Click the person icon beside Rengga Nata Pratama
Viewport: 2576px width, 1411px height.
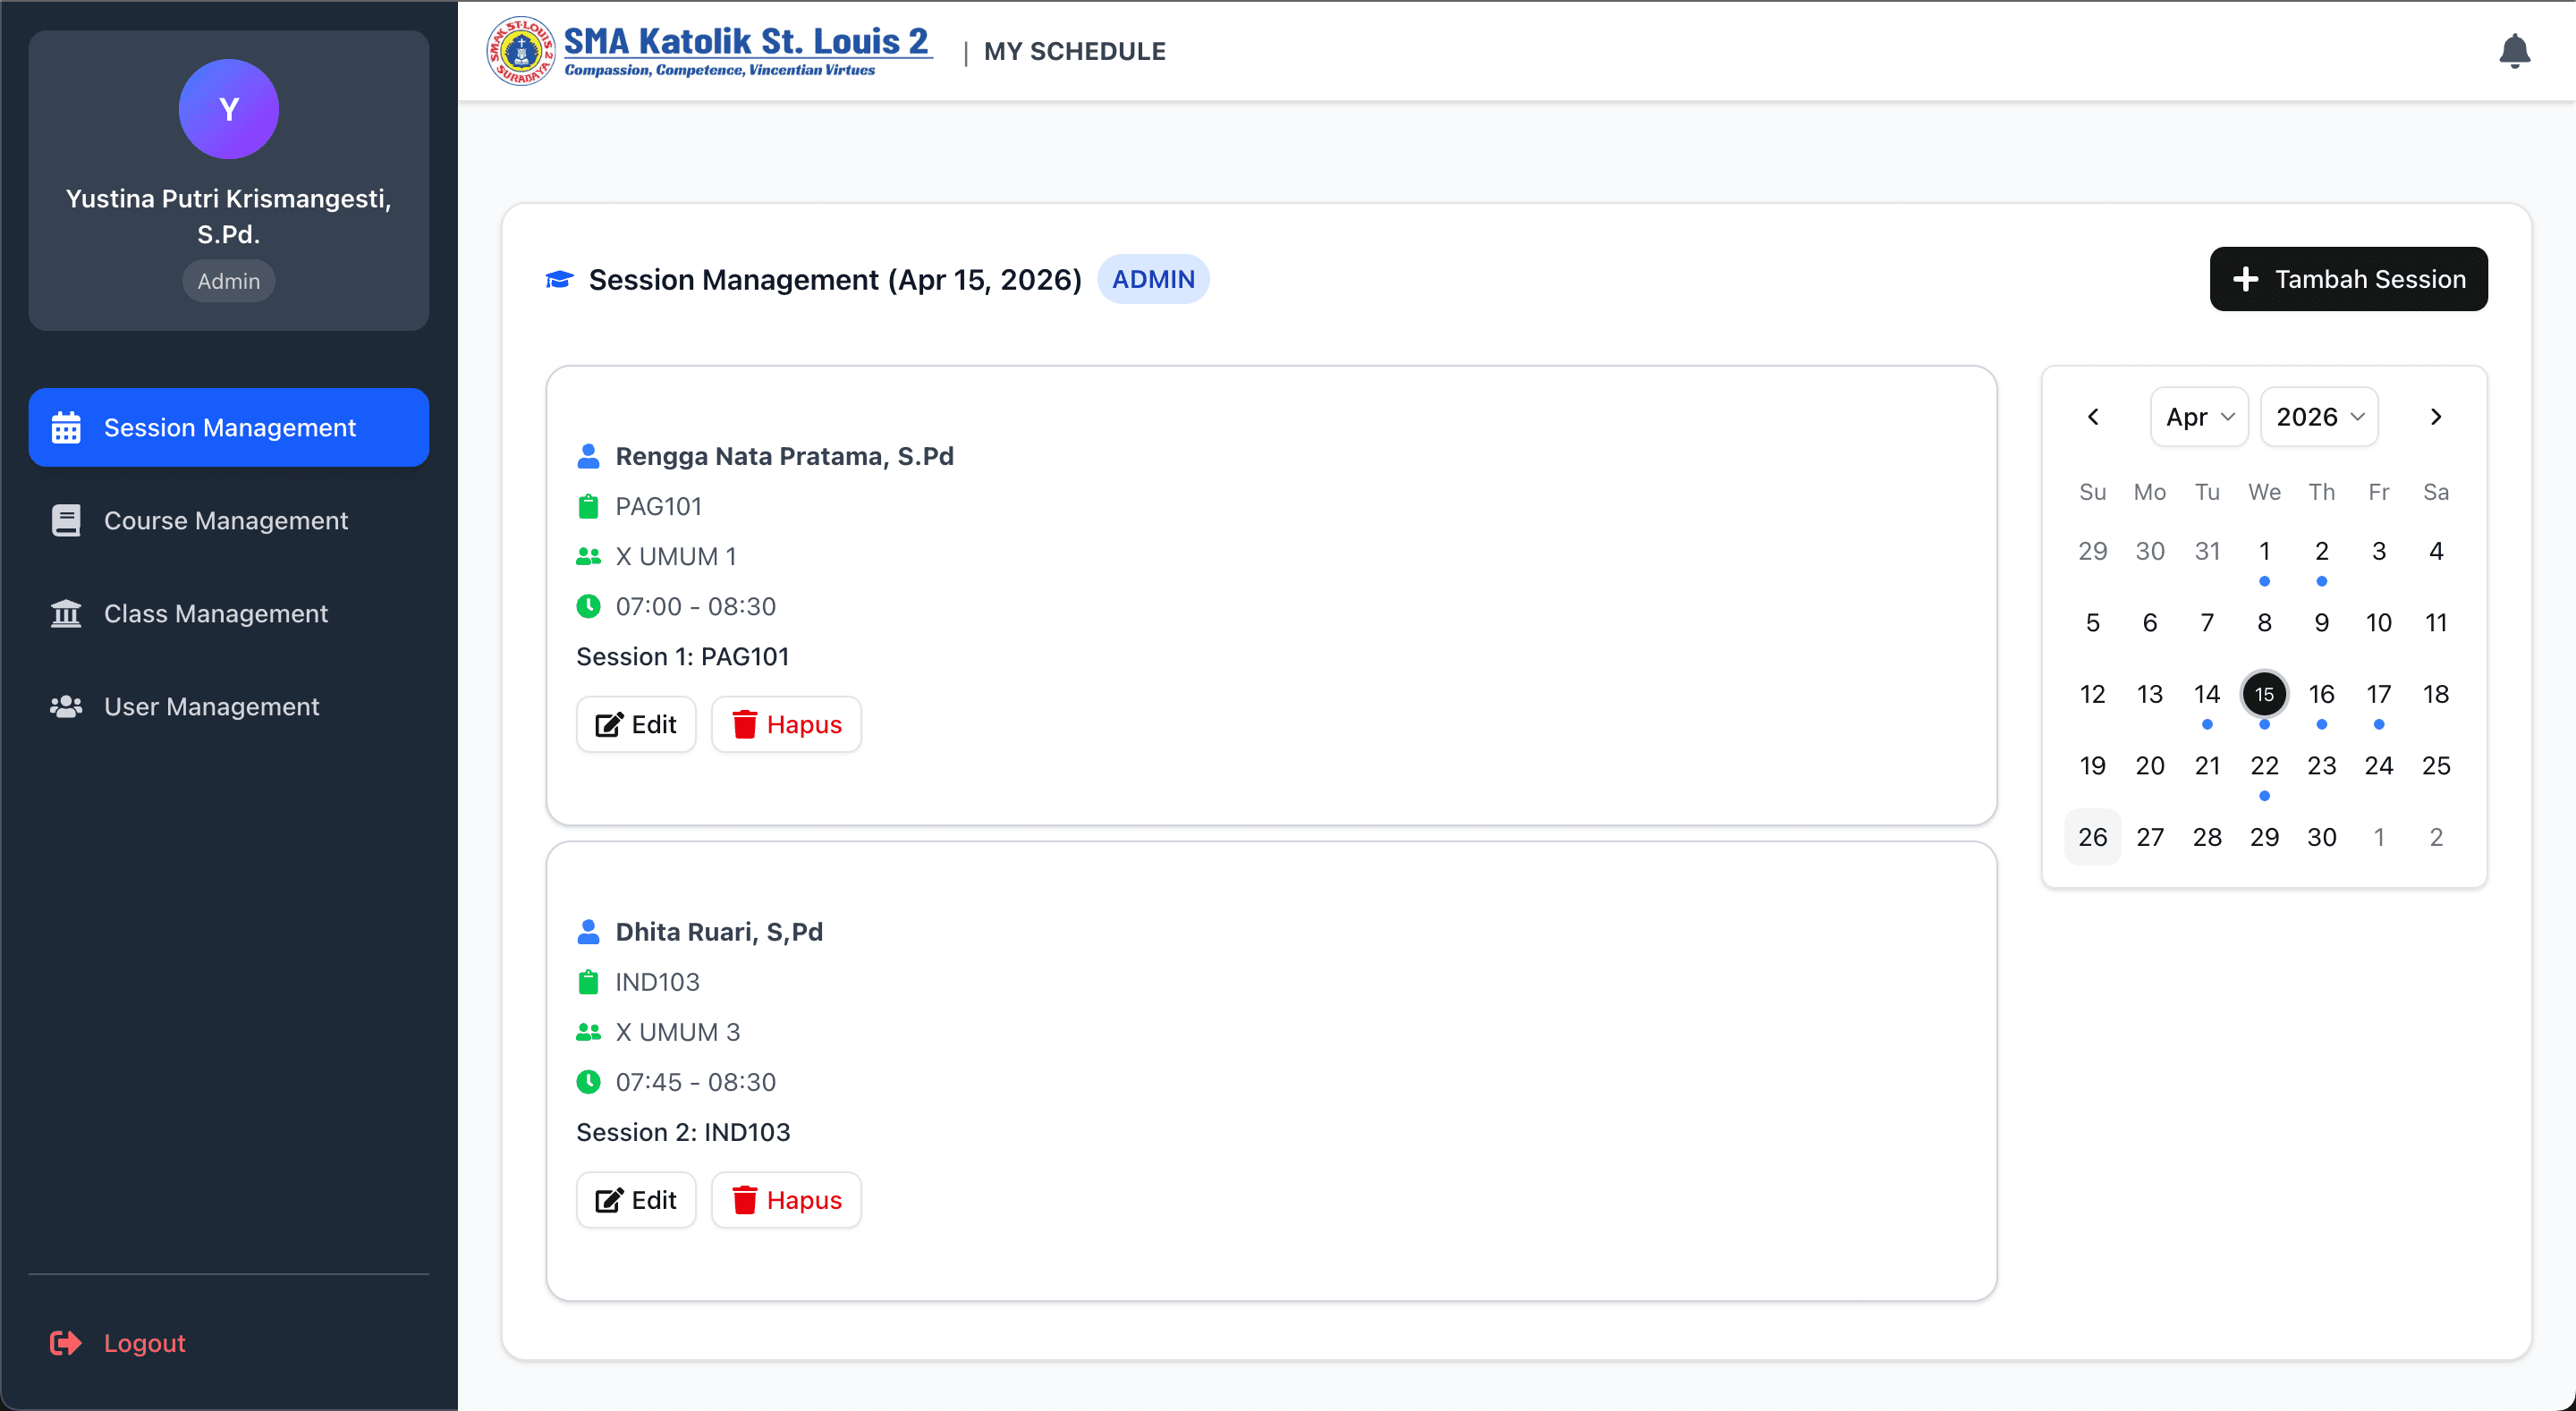(x=588, y=456)
